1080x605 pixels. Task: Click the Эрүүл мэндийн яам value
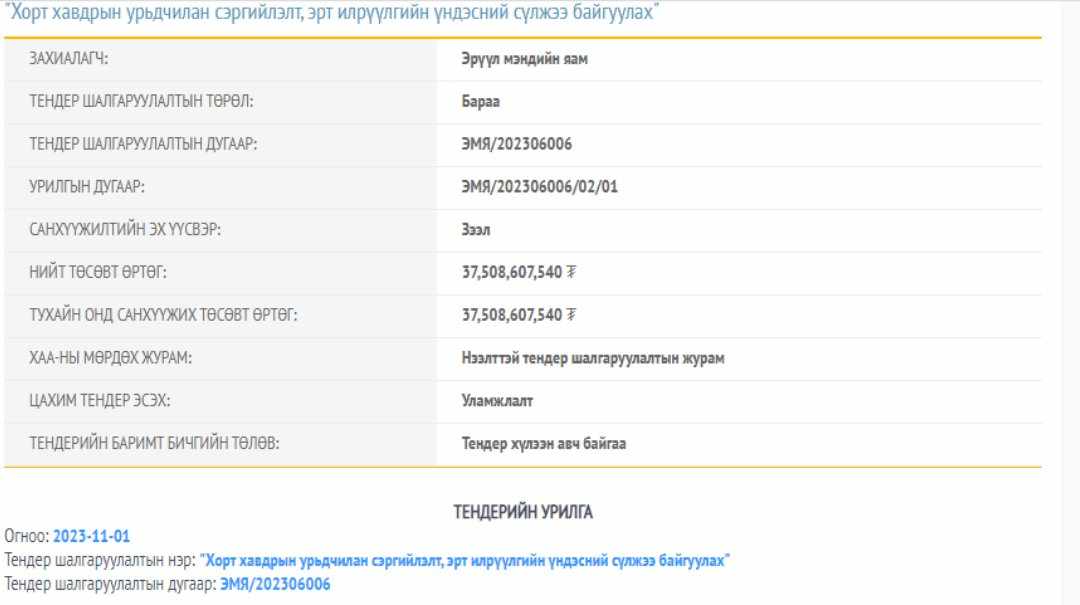(x=524, y=59)
